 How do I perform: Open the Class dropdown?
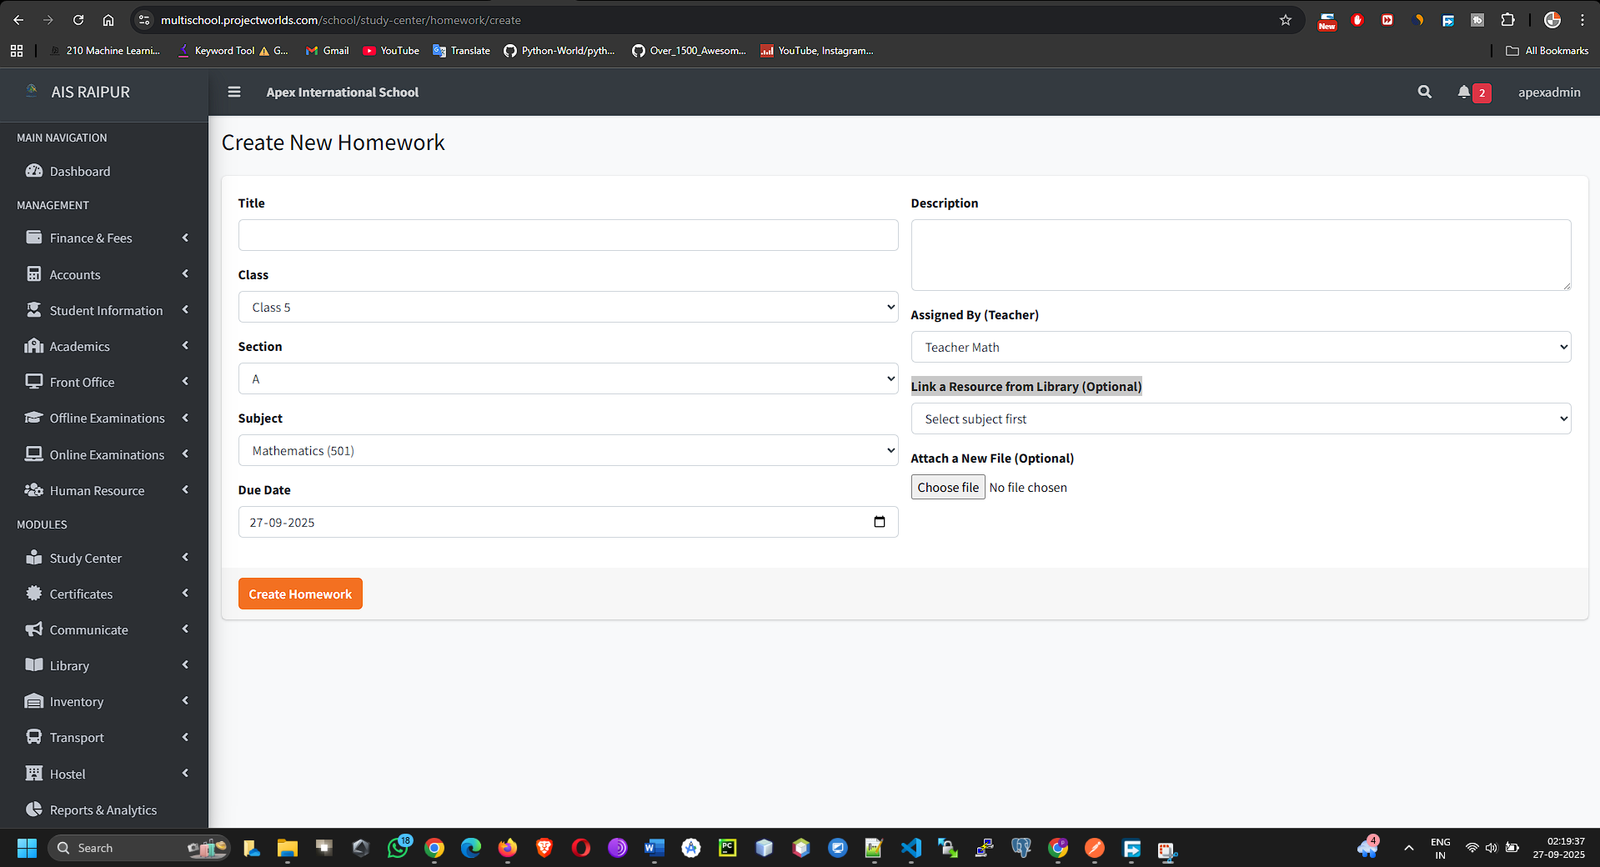point(567,307)
